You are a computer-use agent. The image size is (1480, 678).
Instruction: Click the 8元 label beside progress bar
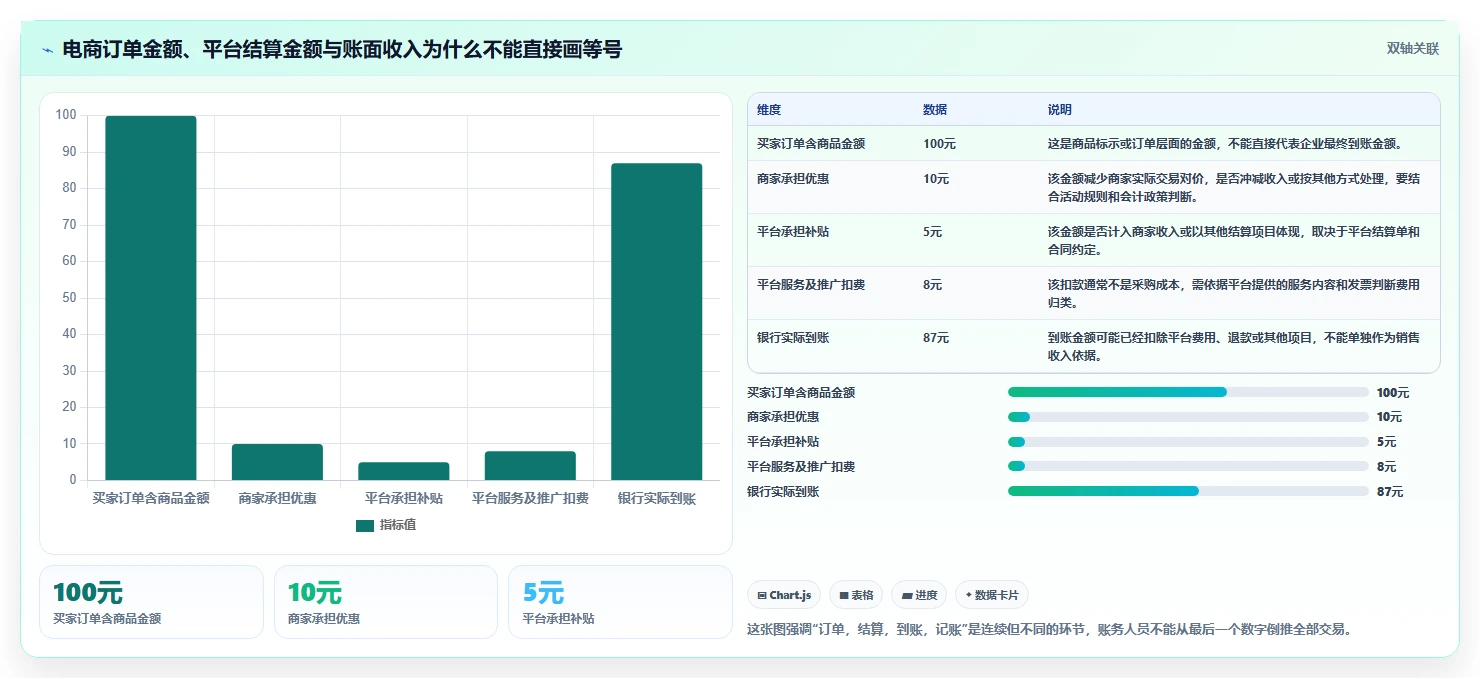1386,467
